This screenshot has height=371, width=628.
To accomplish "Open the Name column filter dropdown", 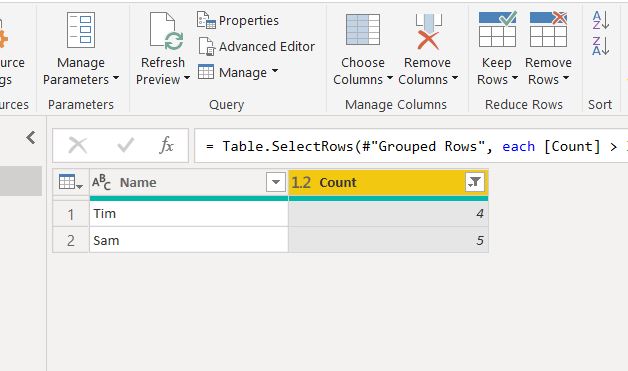I will [x=276, y=182].
